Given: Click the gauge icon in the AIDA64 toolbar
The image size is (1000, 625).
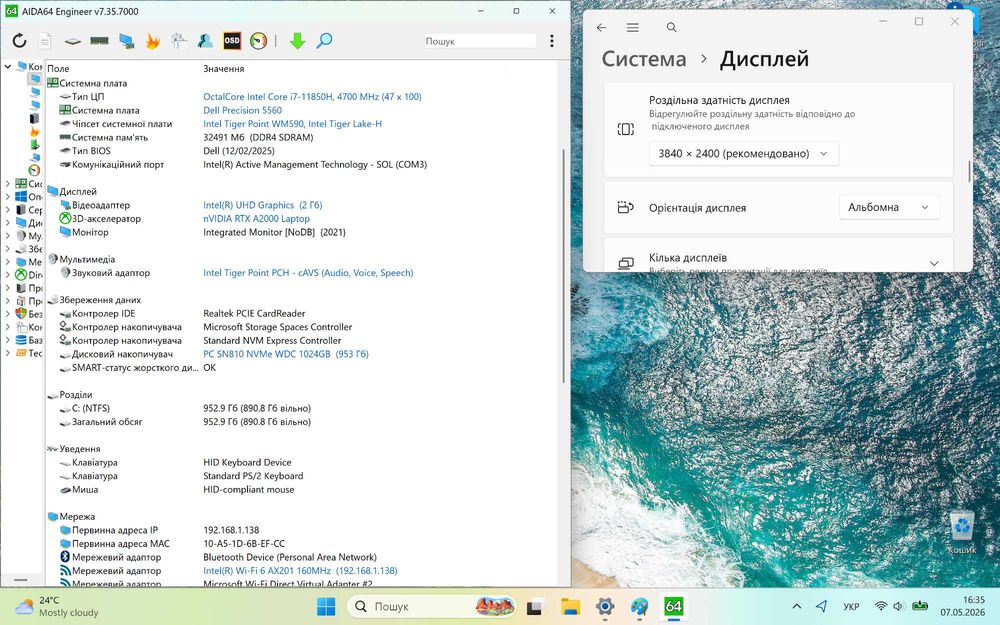Looking at the screenshot, I should (258, 41).
